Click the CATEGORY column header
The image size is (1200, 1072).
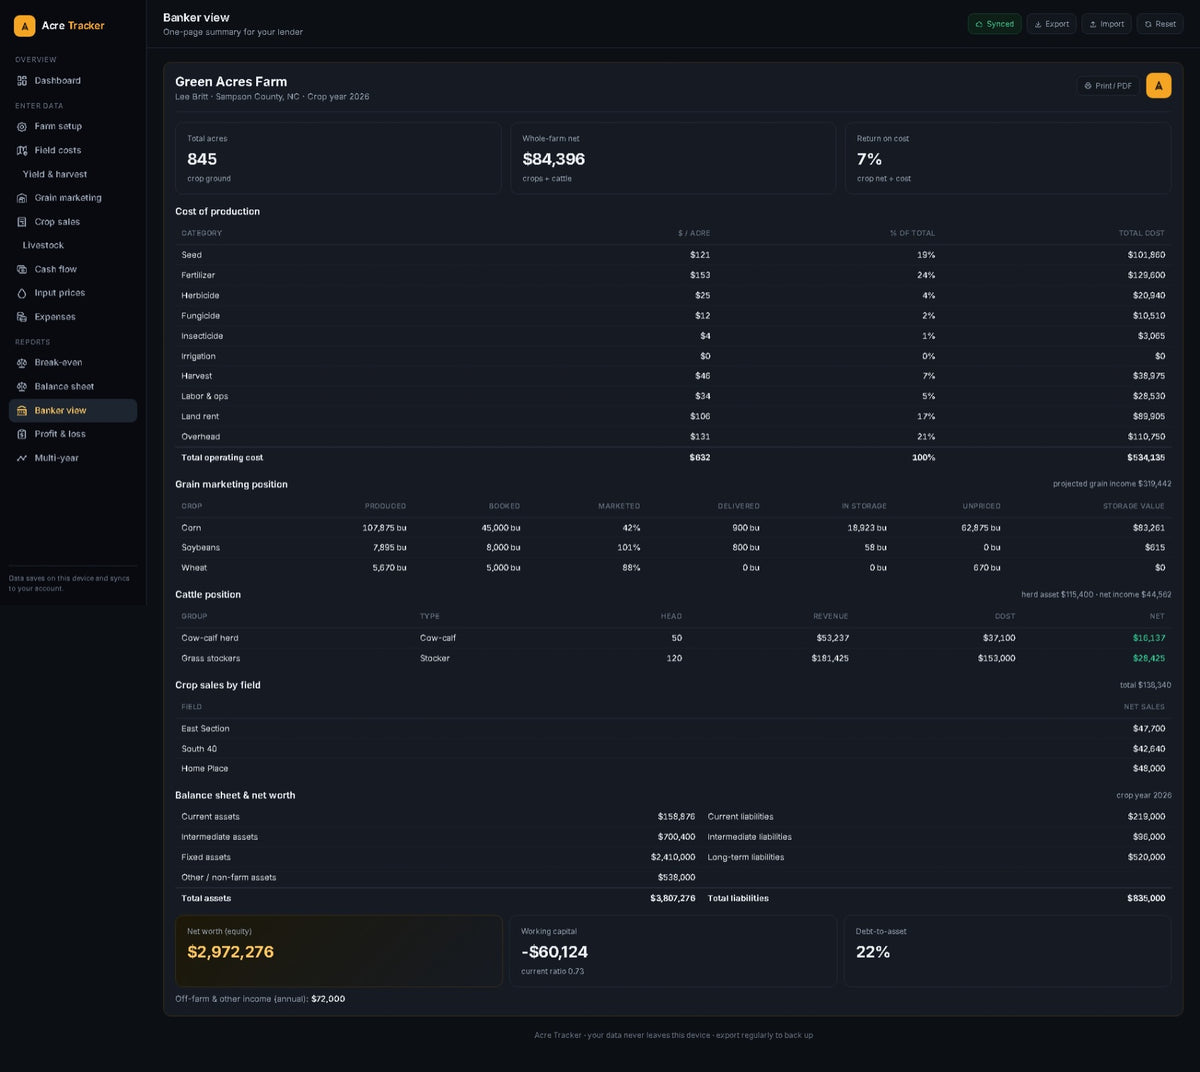point(202,234)
